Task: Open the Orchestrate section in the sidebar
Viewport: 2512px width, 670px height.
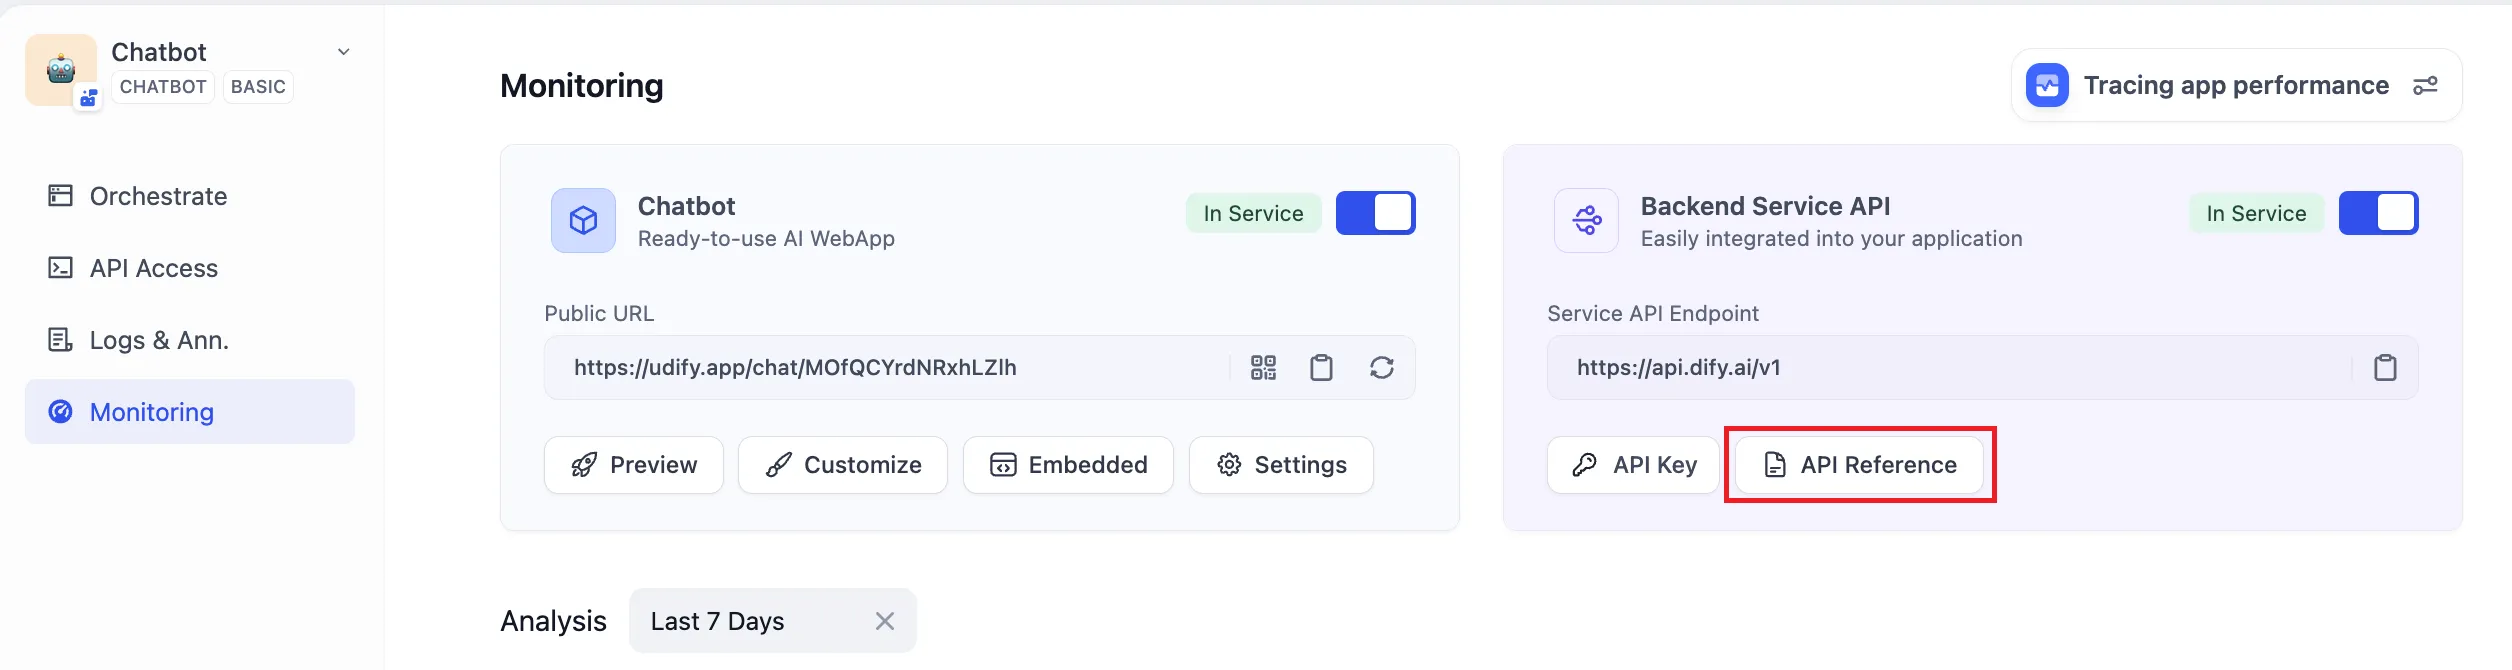Action: (x=157, y=196)
